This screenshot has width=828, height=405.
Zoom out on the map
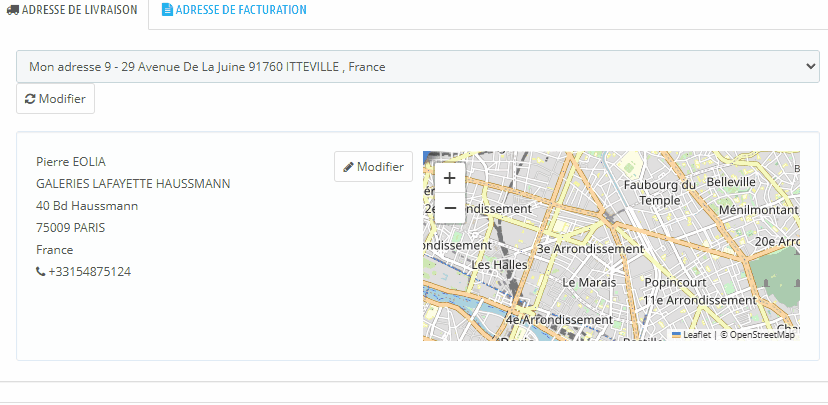[x=449, y=207]
